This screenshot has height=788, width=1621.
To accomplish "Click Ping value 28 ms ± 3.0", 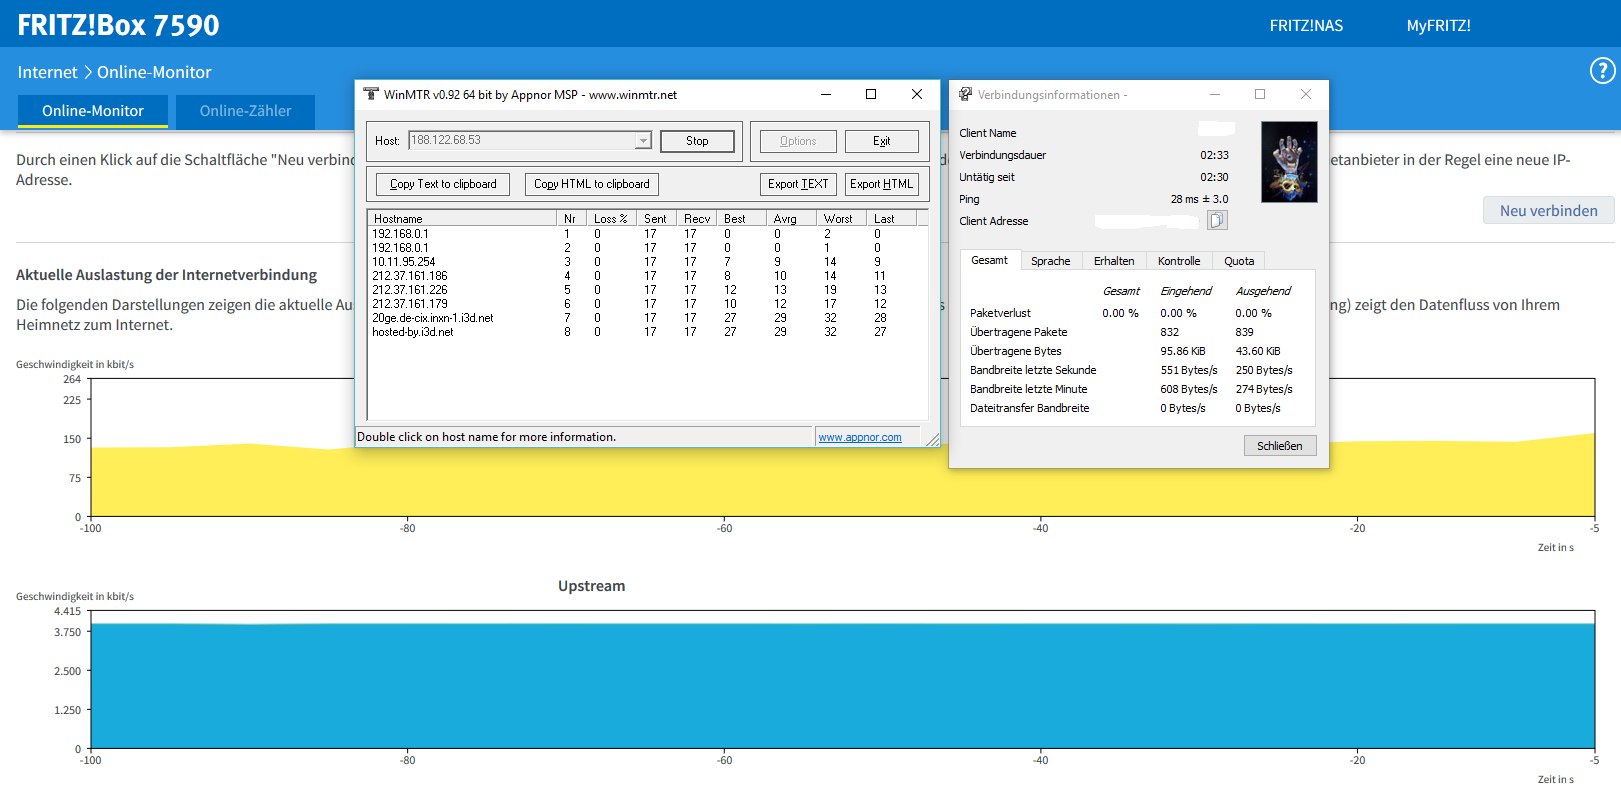I will [x=1199, y=199].
